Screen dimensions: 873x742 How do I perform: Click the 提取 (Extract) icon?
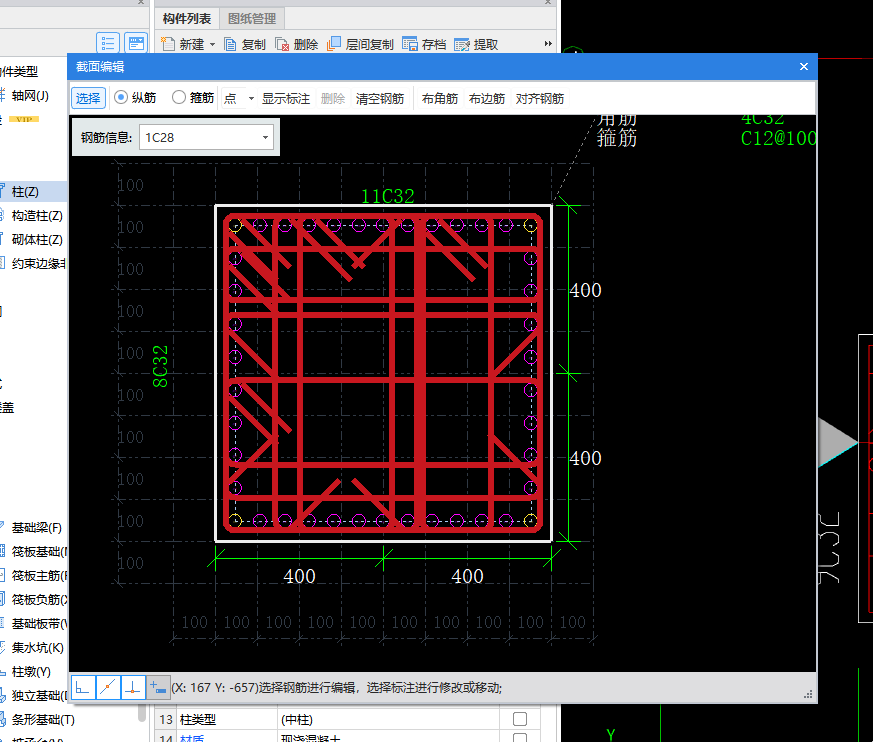pos(462,45)
